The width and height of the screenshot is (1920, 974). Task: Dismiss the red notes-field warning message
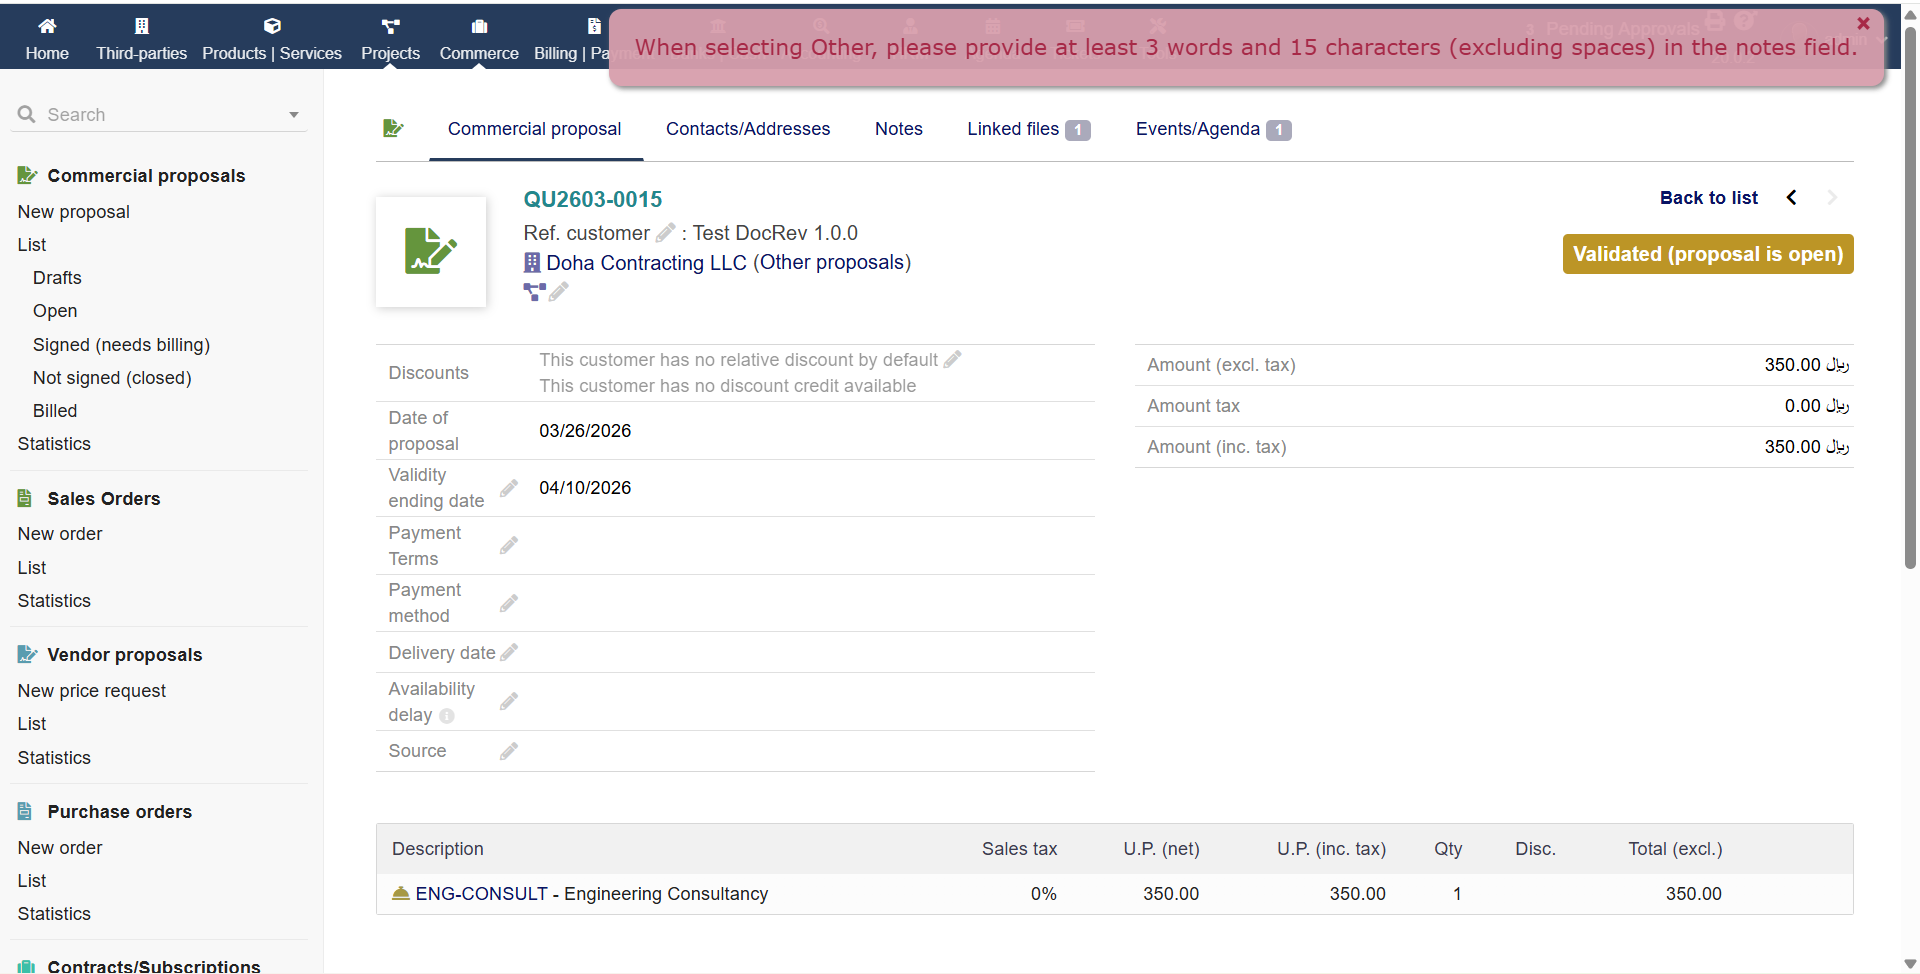point(1863,23)
